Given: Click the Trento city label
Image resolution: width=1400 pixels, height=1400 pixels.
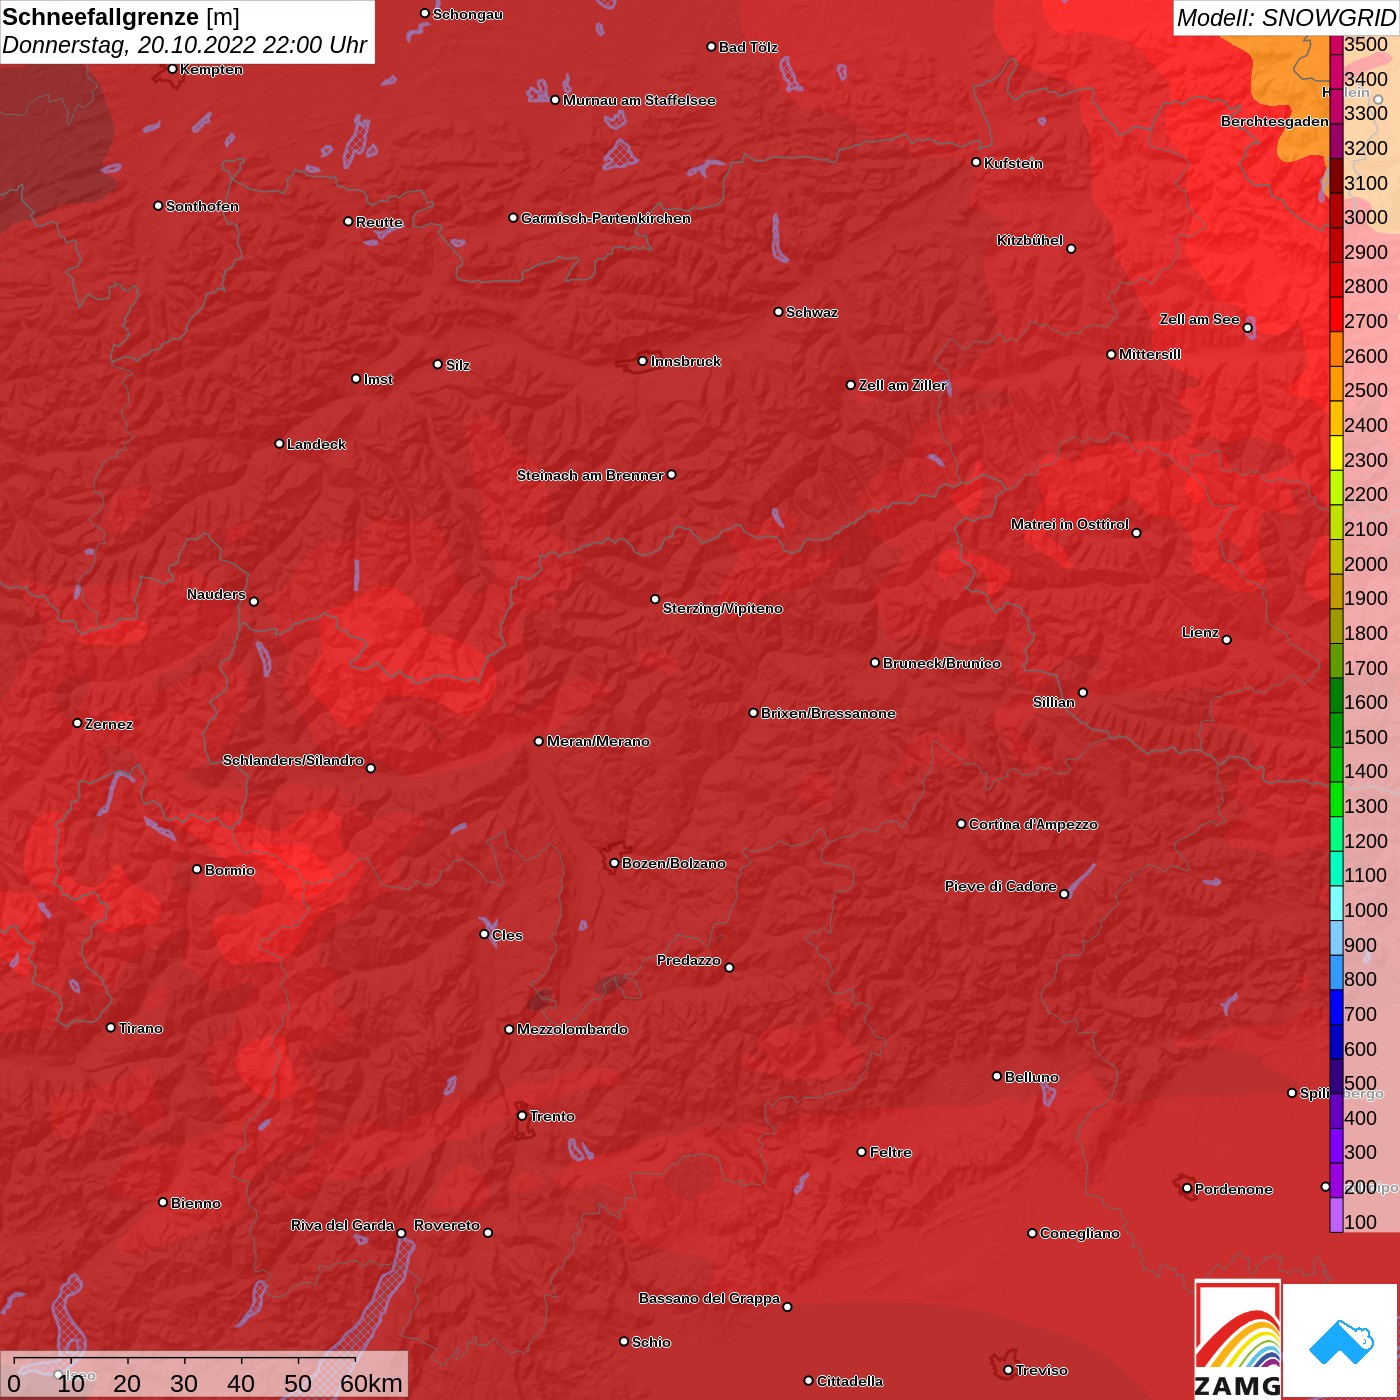Looking at the screenshot, I should pos(552,1116).
